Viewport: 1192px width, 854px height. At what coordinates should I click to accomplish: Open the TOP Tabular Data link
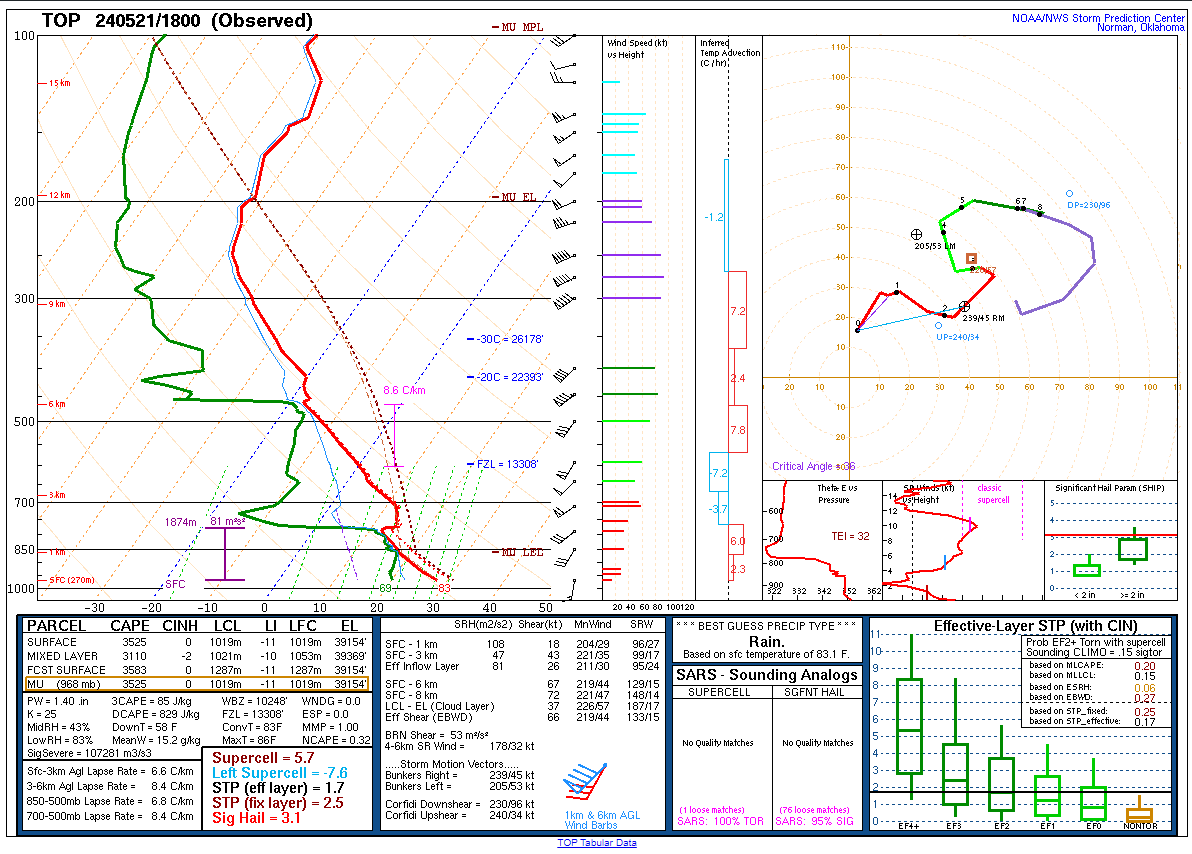(x=596, y=843)
